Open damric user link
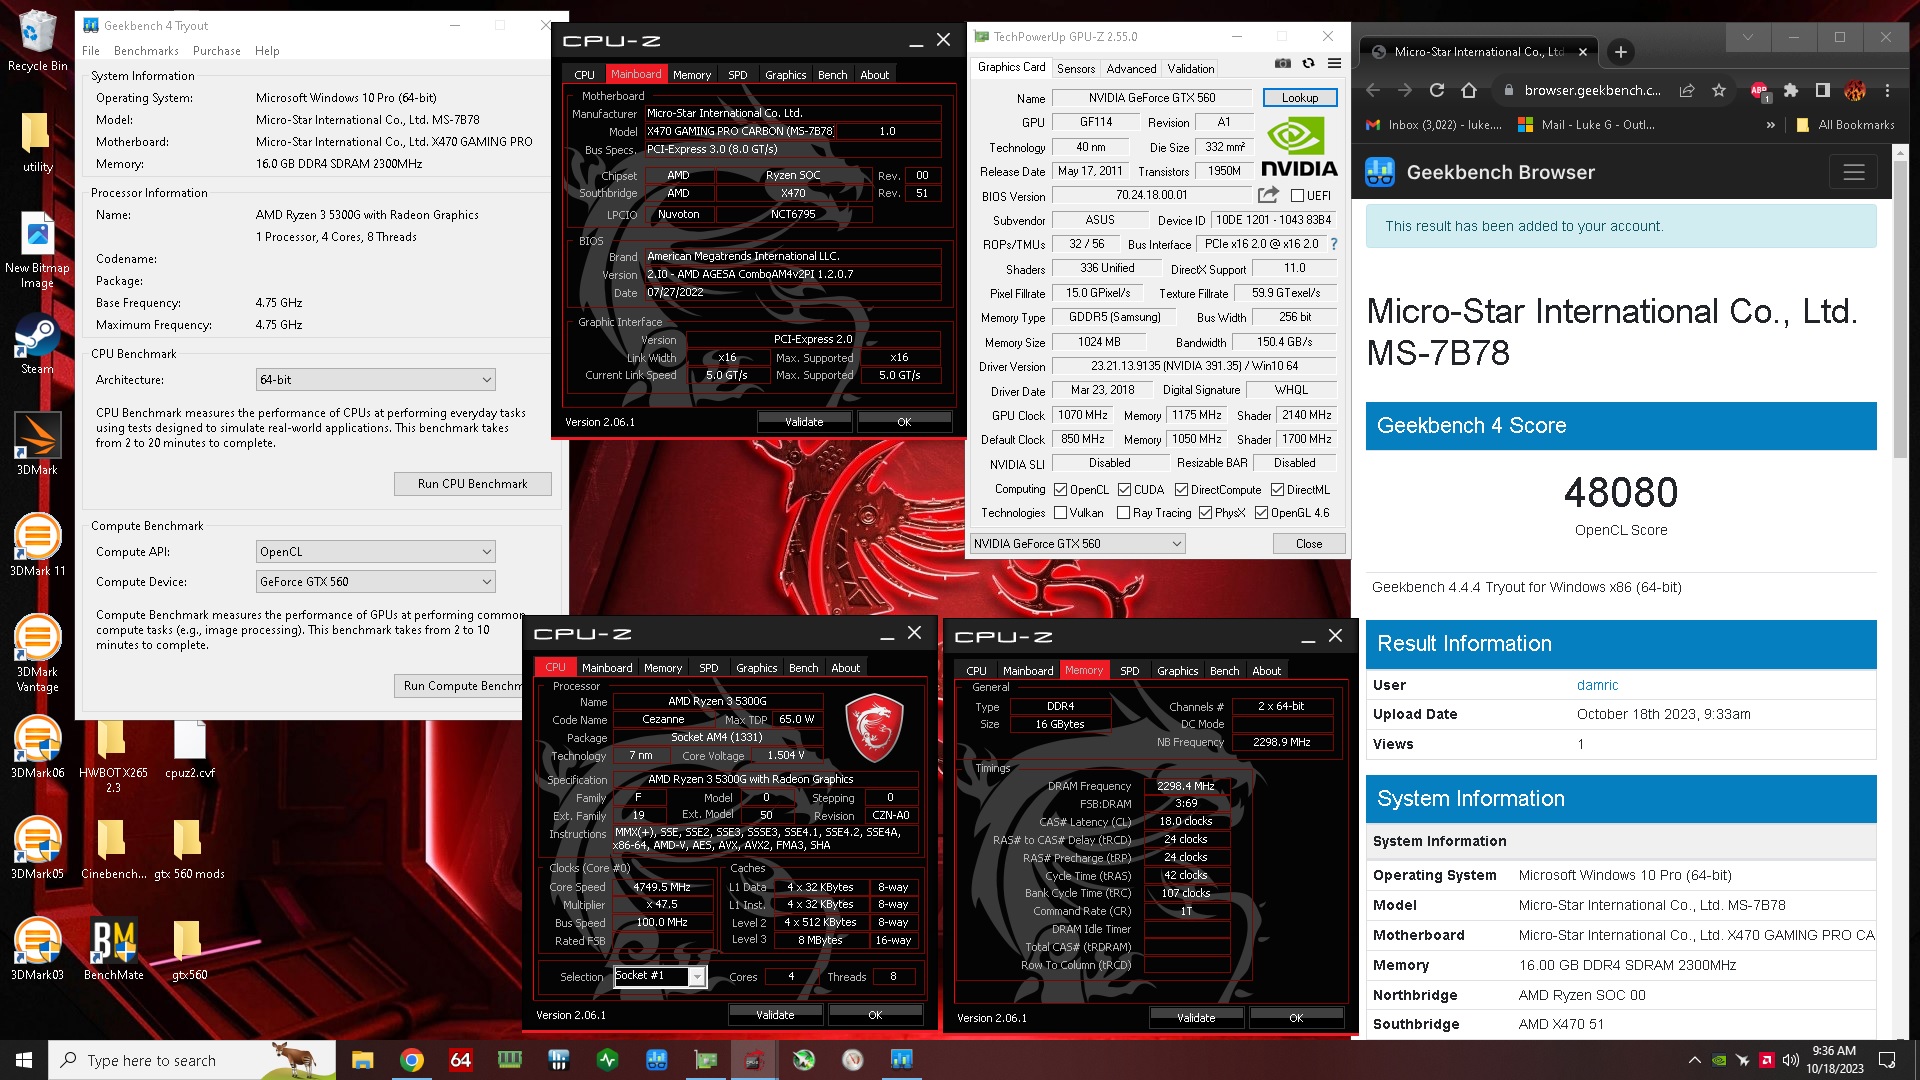1920x1080 pixels. [1597, 685]
